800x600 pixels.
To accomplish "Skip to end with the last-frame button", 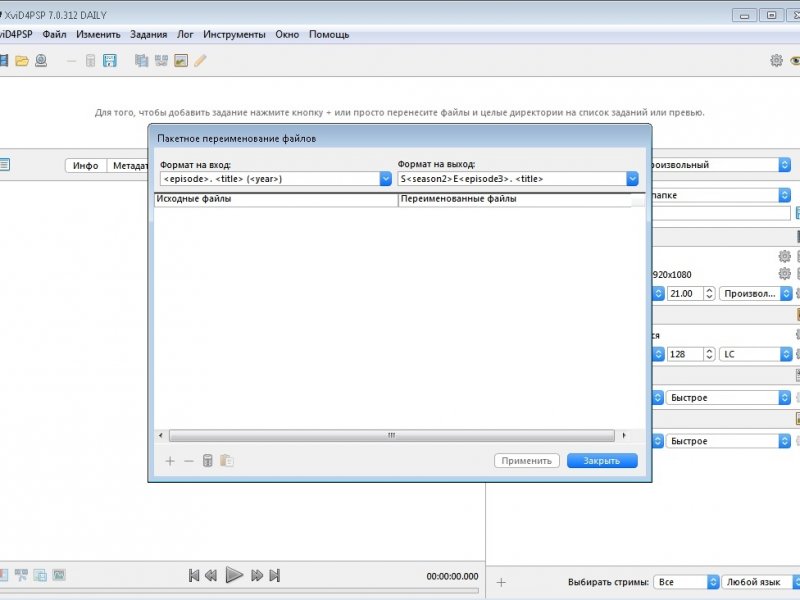I will (x=274, y=576).
